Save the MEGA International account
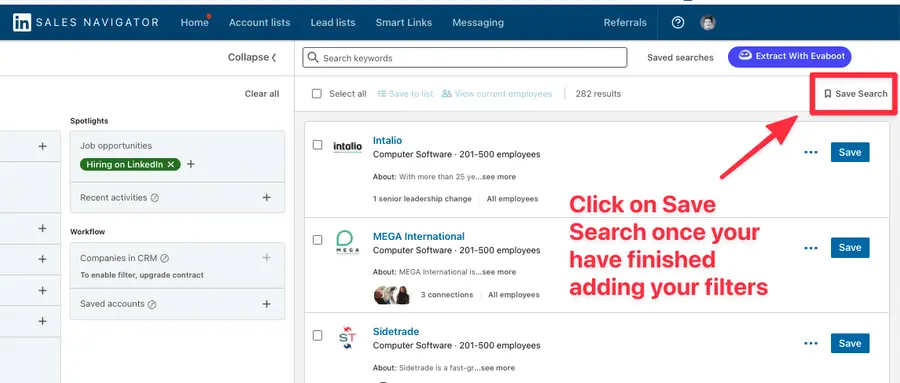This screenshot has width=900, height=383. click(x=850, y=247)
